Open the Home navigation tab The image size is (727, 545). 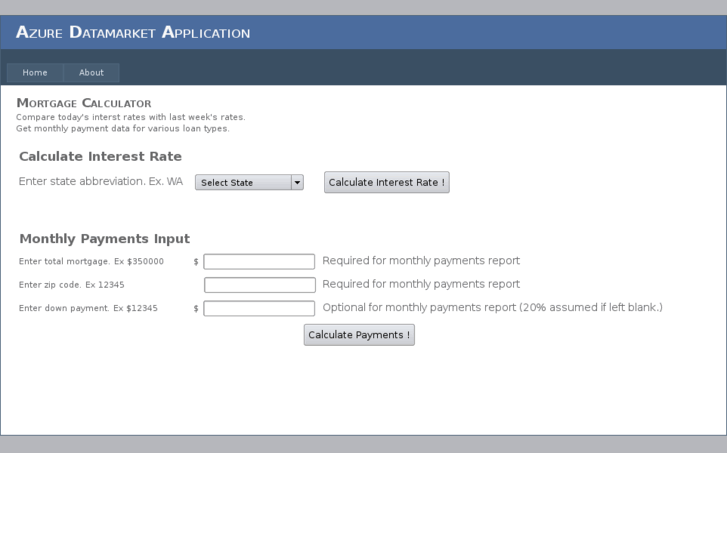pos(35,73)
